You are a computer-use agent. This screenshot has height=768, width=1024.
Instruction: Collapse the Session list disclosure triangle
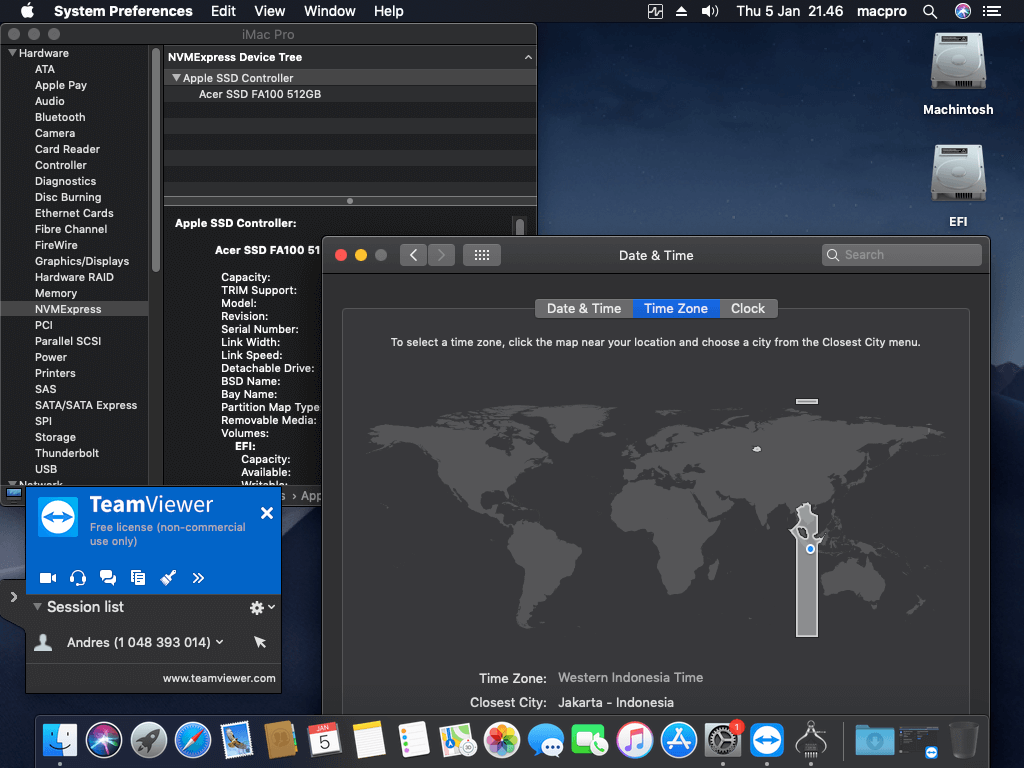click(37, 607)
